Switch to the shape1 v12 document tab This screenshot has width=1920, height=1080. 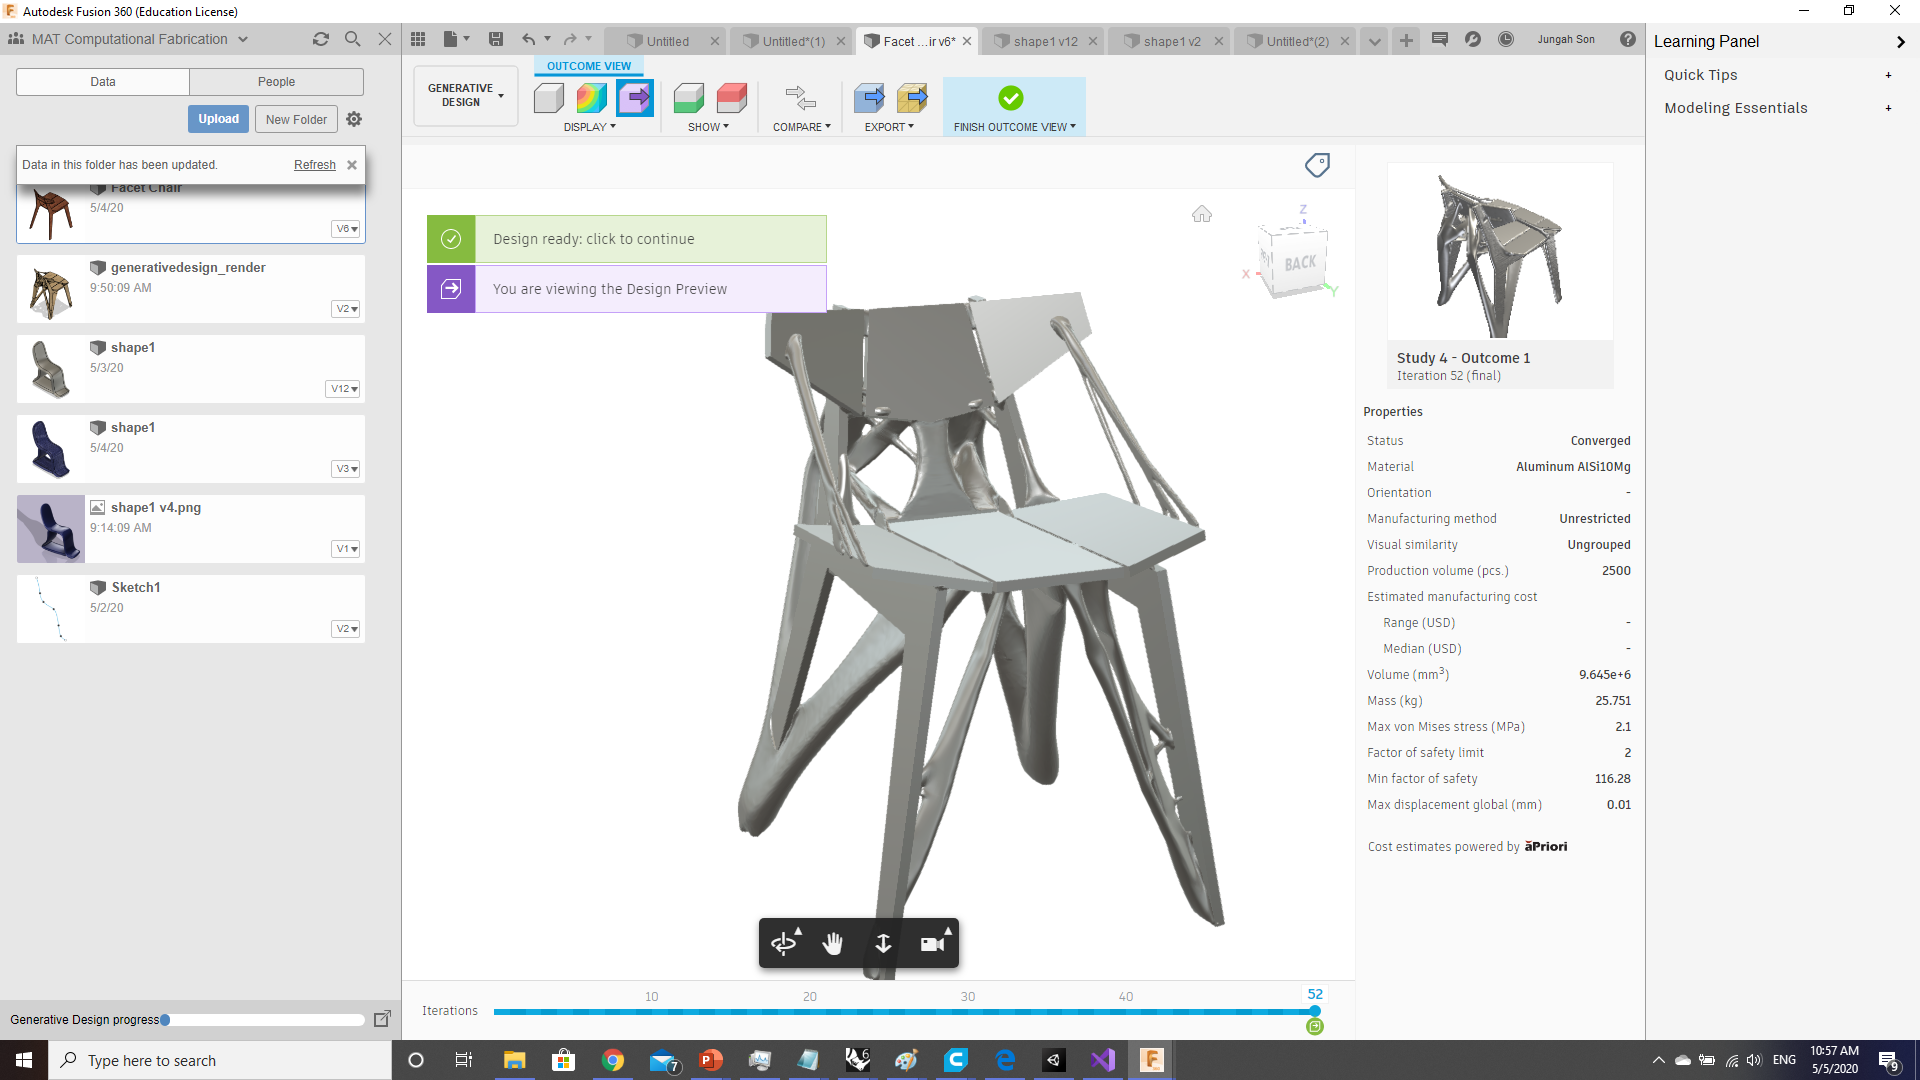point(1043,41)
